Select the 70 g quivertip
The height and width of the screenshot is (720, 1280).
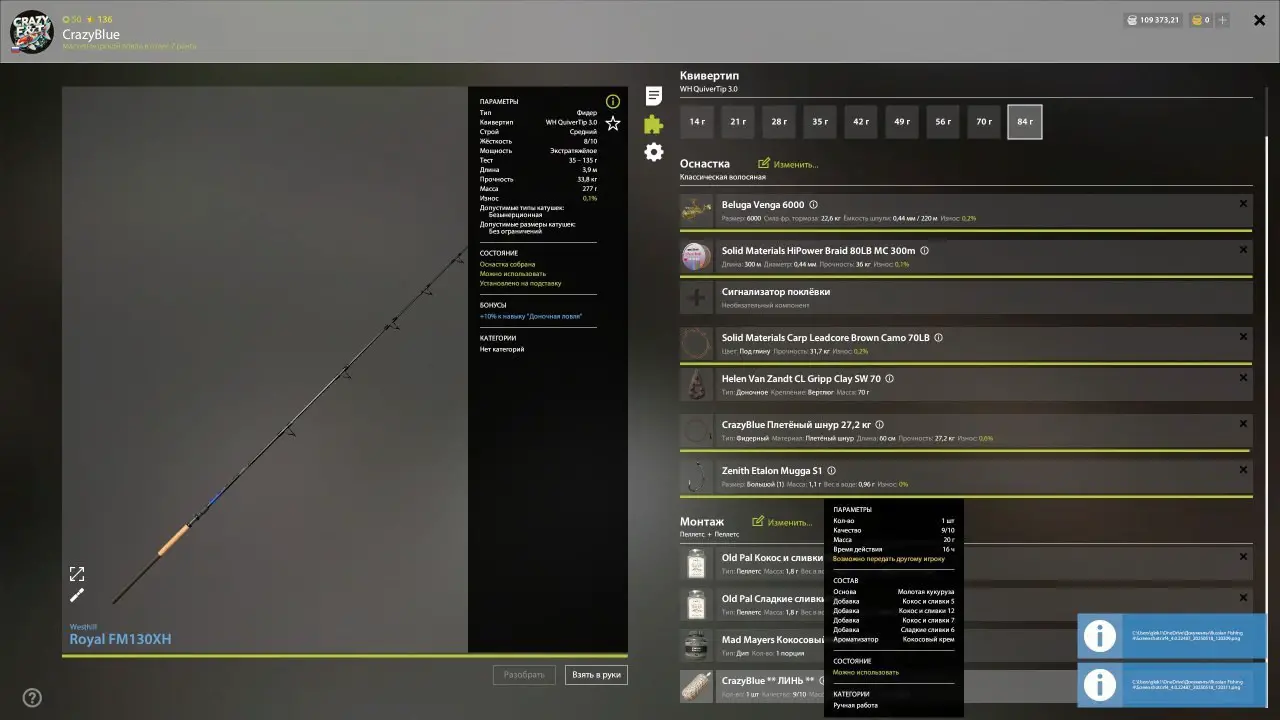pyautogui.click(x=984, y=122)
